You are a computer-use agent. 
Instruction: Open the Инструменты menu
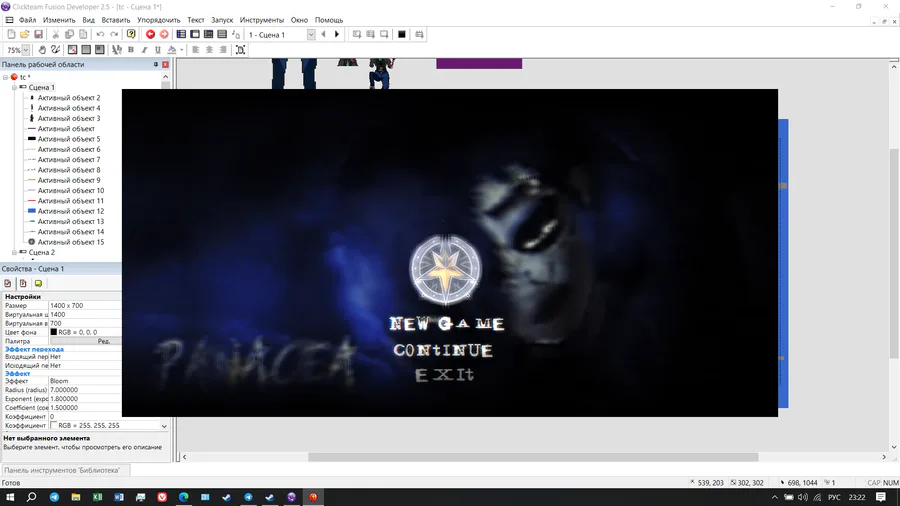(262, 20)
